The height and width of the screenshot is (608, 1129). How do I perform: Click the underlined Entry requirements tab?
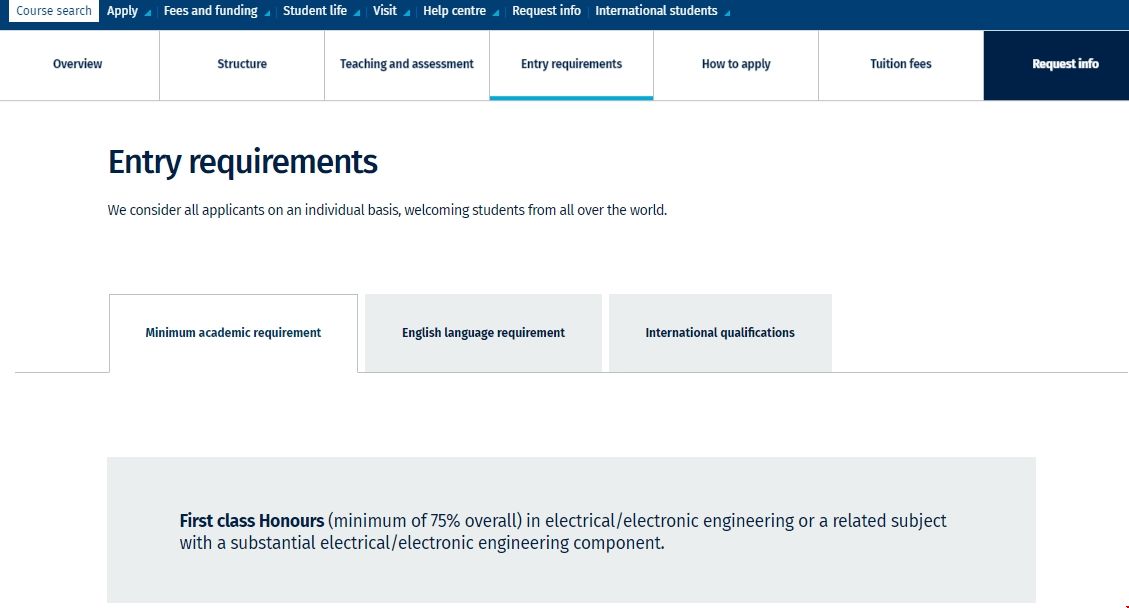point(571,64)
